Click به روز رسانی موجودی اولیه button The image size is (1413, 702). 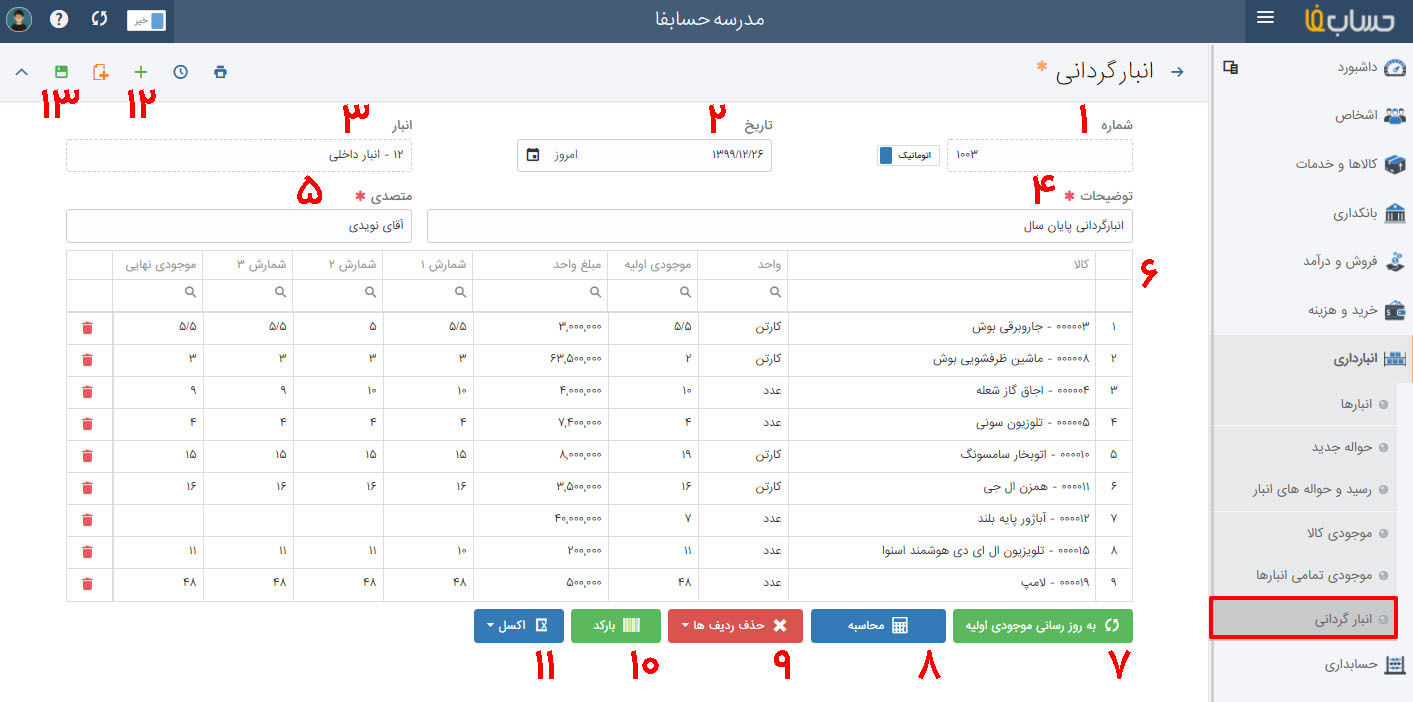point(1043,626)
